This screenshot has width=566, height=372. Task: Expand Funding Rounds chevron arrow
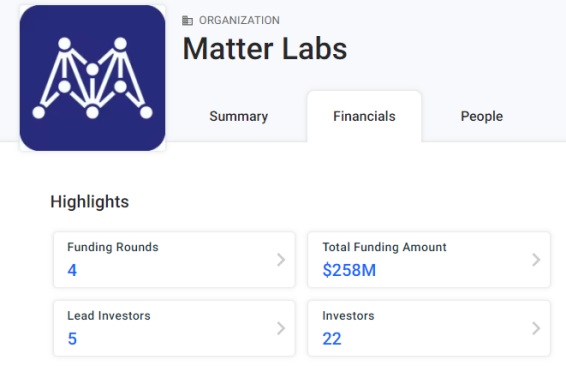(281, 260)
